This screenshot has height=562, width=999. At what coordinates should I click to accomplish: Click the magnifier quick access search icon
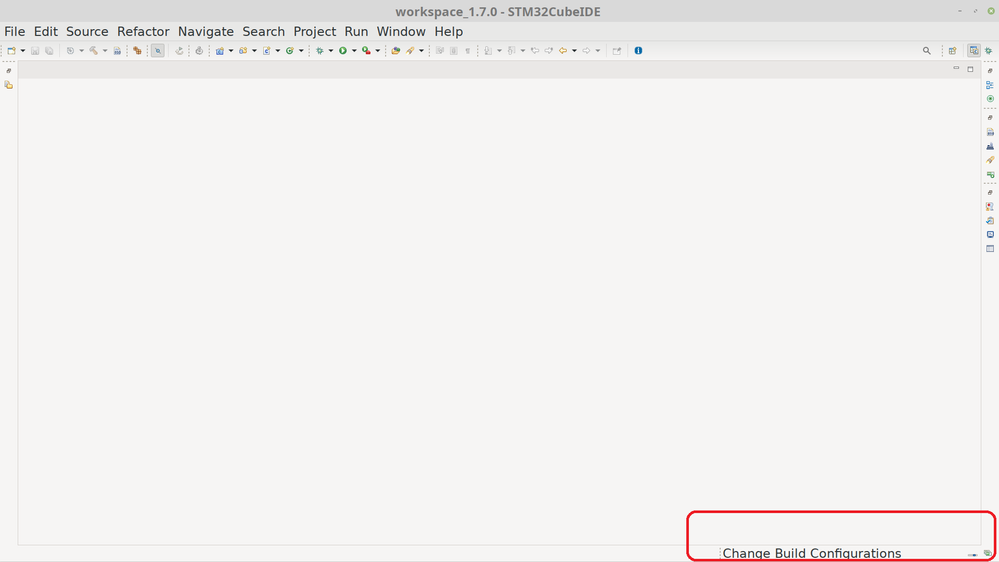pyautogui.click(x=927, y=50)
